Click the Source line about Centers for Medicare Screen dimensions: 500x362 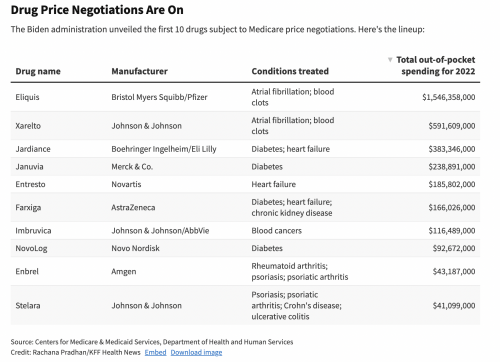(x=152, y=342)
